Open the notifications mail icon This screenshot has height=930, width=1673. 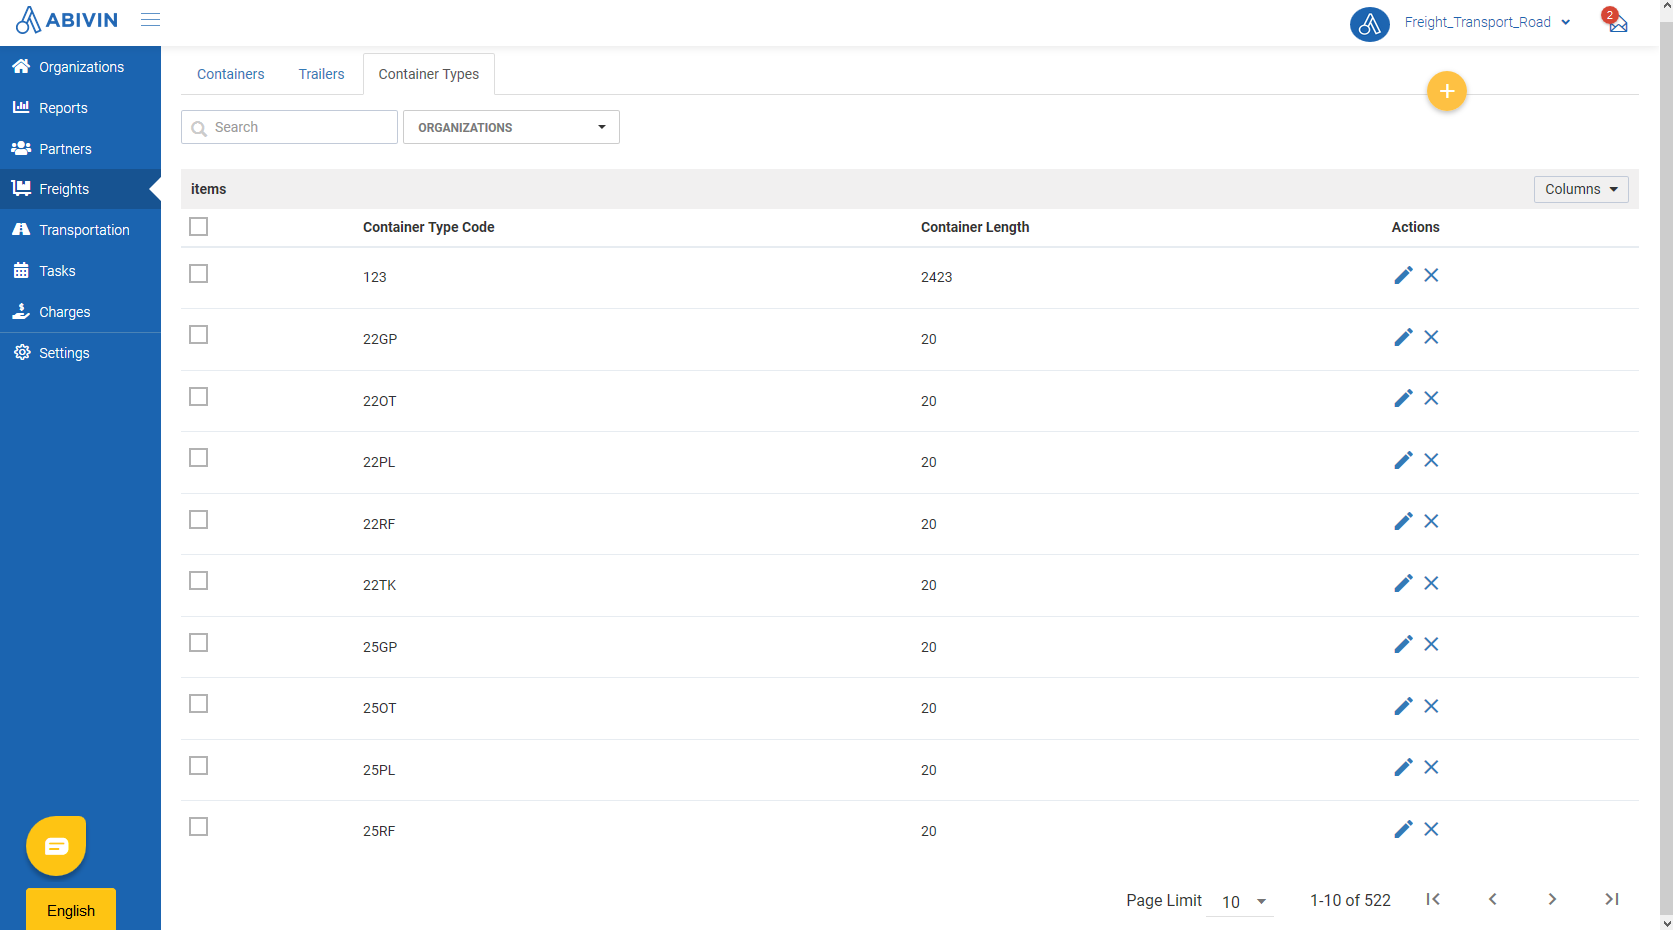(1617, 22)
